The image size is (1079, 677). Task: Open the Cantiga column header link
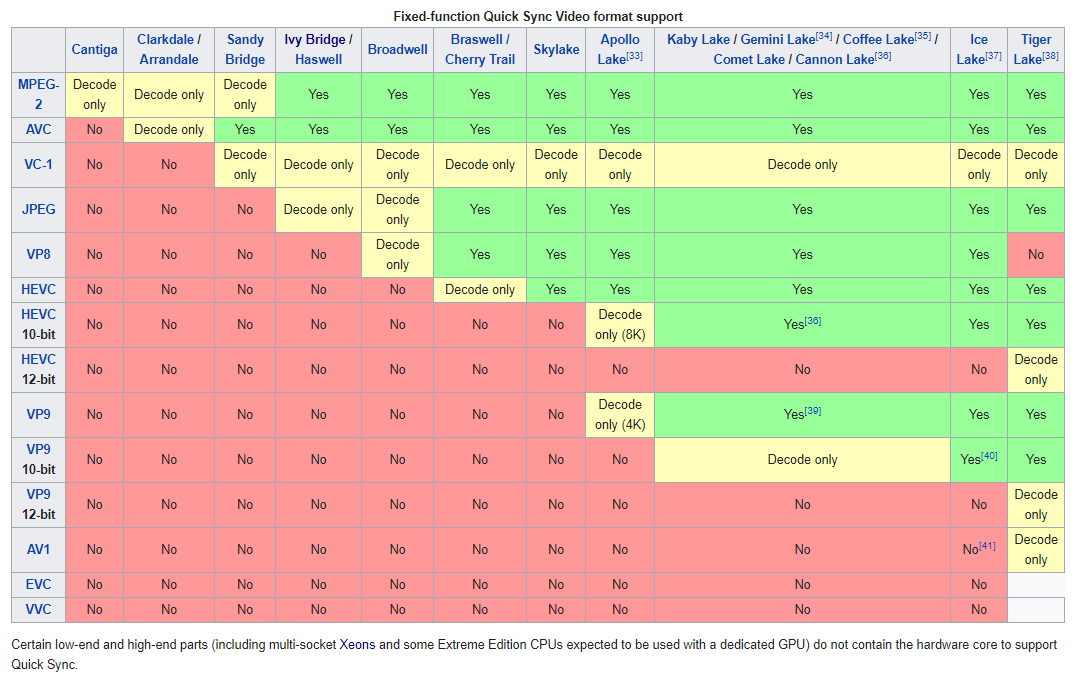[x=94, y=50]
